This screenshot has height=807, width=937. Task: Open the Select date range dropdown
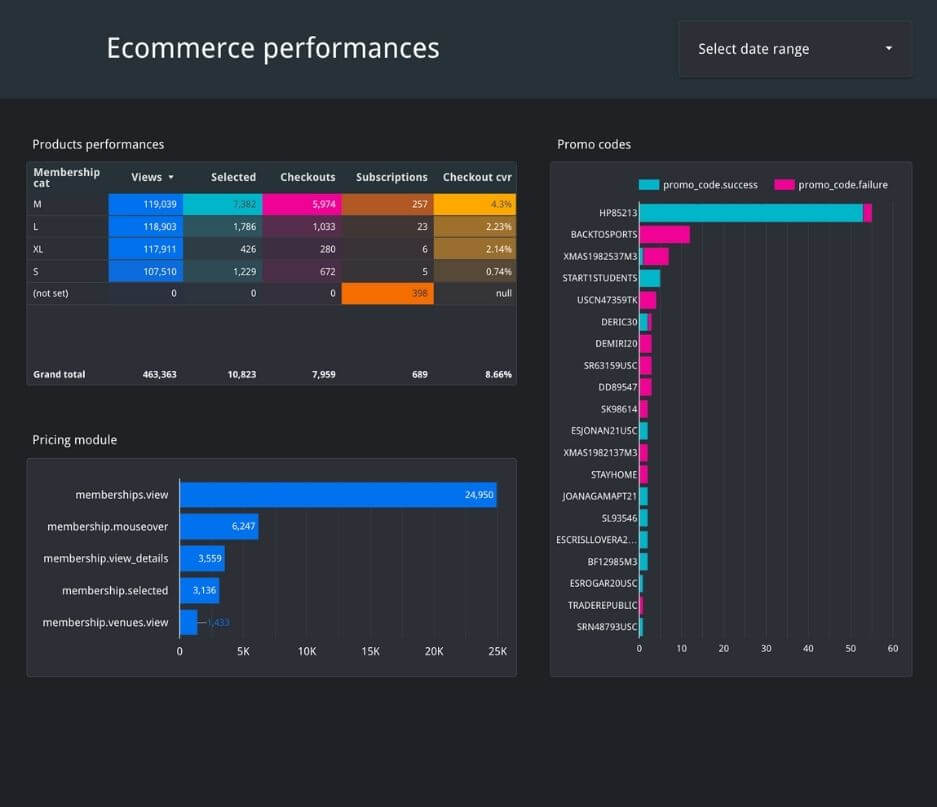pyautogui.click(x=795, y=49)
